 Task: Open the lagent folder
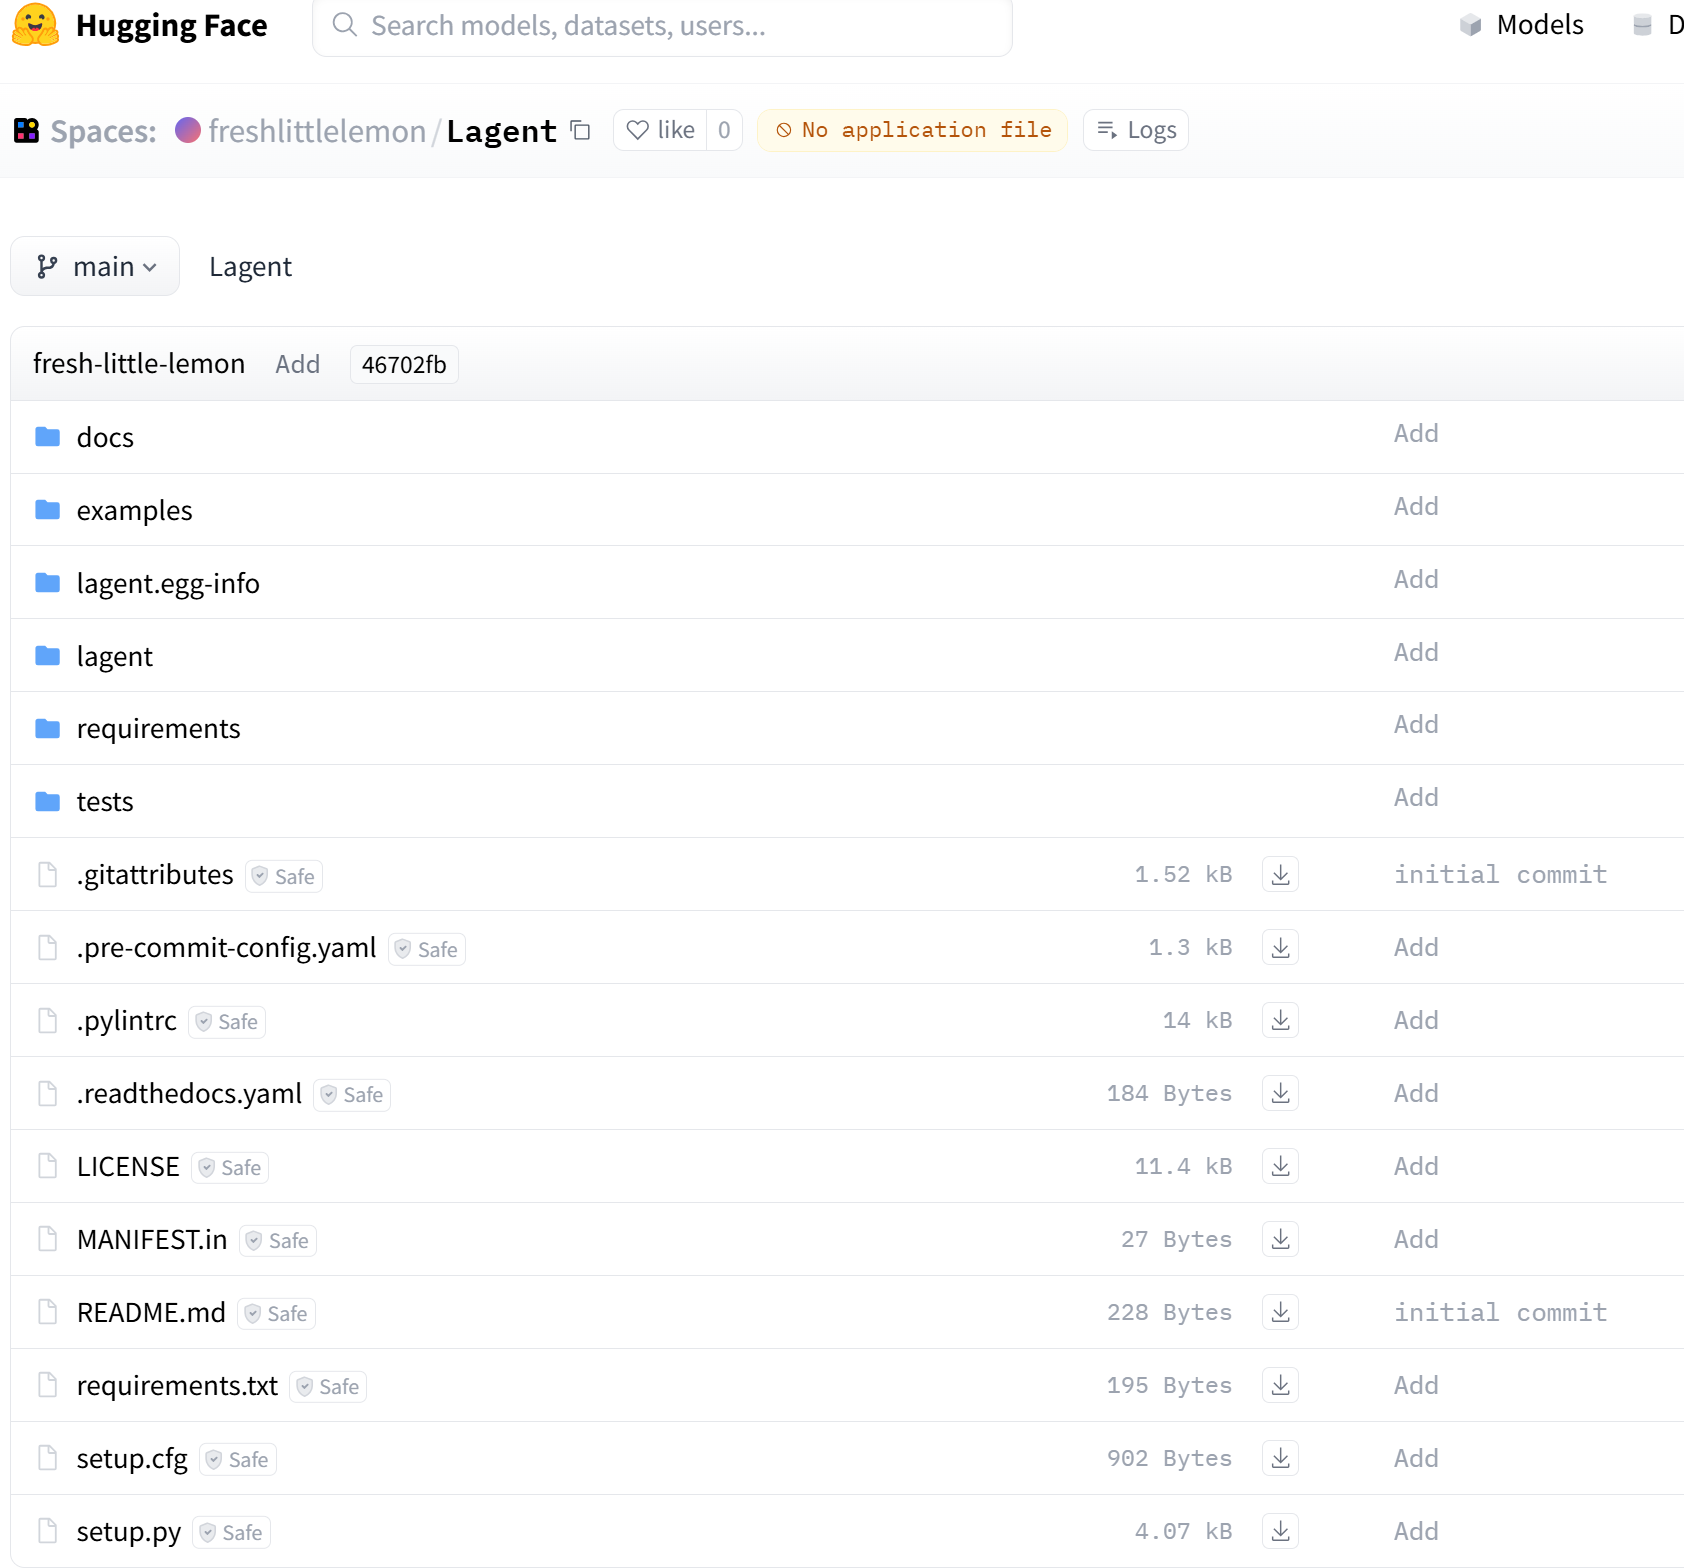click(114, 656)
